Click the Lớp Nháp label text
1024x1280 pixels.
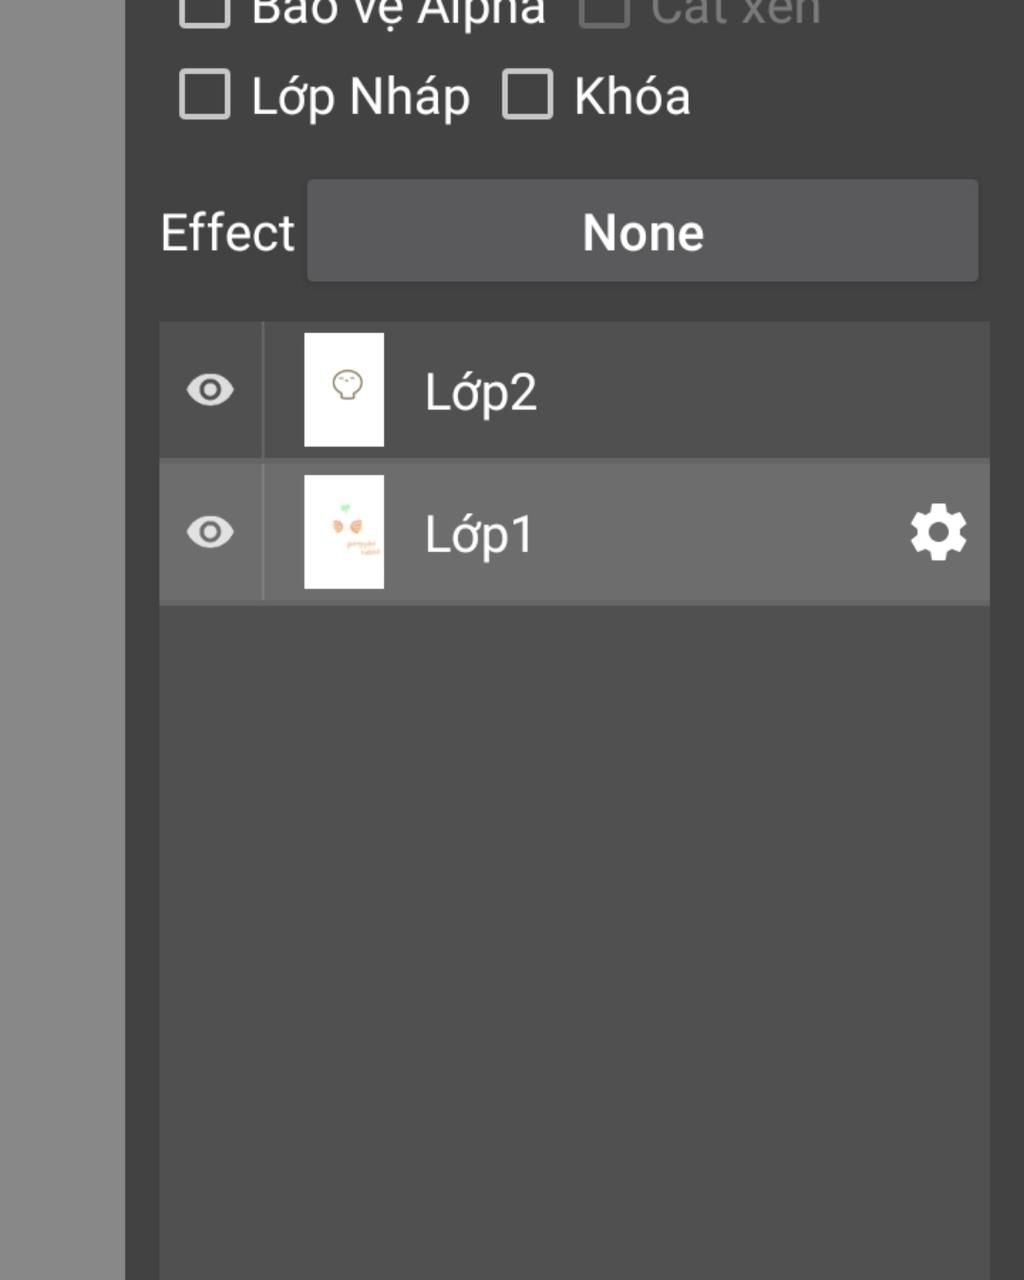pos(360,97)
